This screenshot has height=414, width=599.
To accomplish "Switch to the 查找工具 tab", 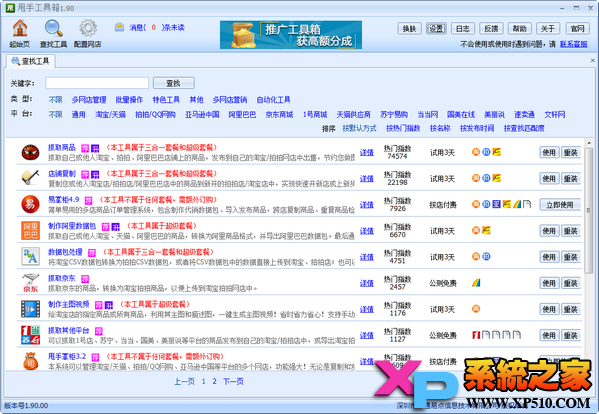I will click(x=31, y=61).
